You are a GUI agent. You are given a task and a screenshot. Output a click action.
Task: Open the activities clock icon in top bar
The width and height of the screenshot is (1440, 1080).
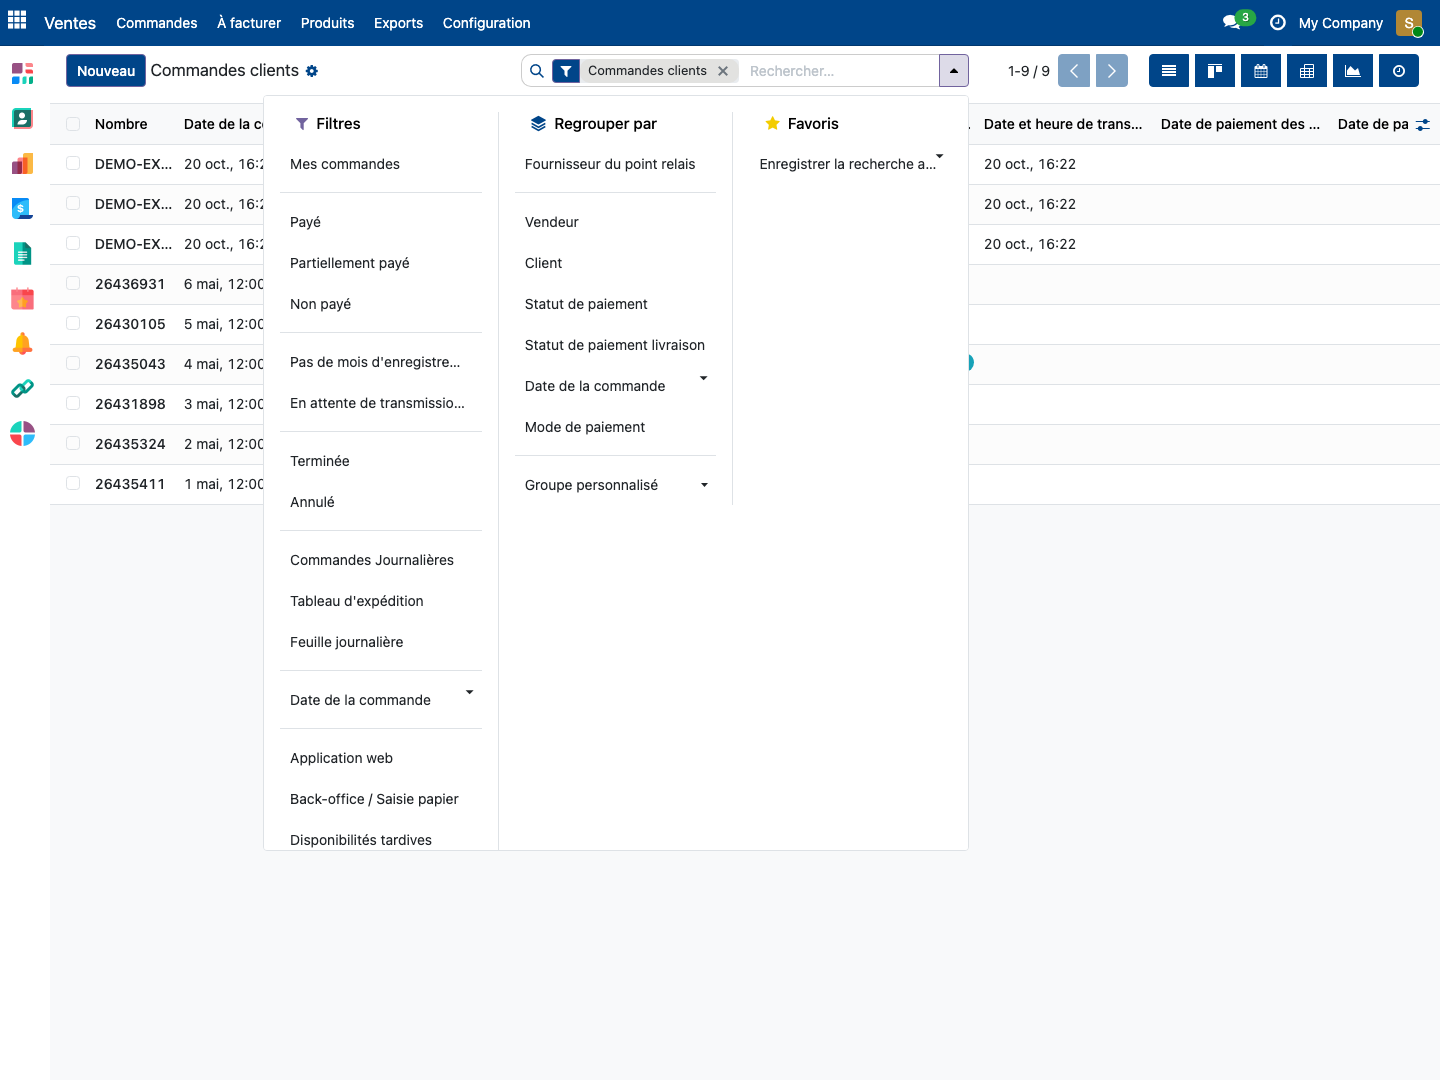pos(1278,22)
